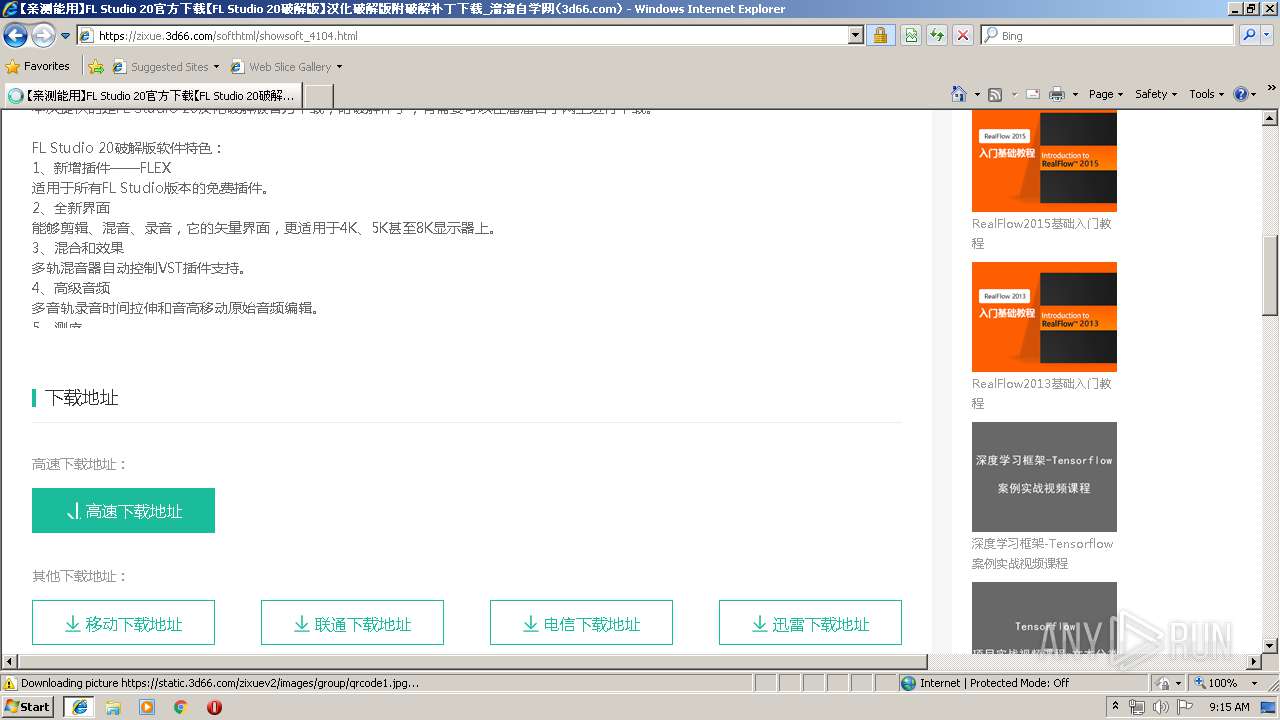Click the Compatibility View icon
Image resolution: width=1280 pixels, height=720 pixels.
coord(911,36)
